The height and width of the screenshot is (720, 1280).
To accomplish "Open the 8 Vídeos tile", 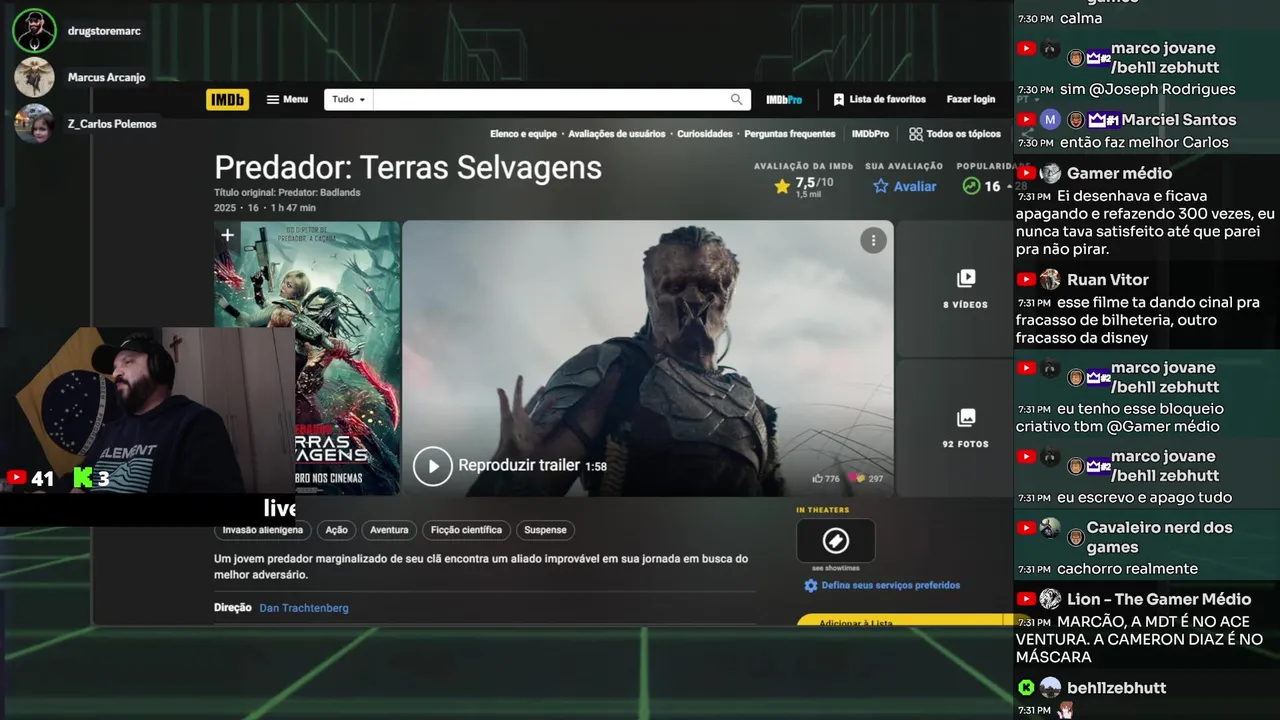I will tap(964, 289).
